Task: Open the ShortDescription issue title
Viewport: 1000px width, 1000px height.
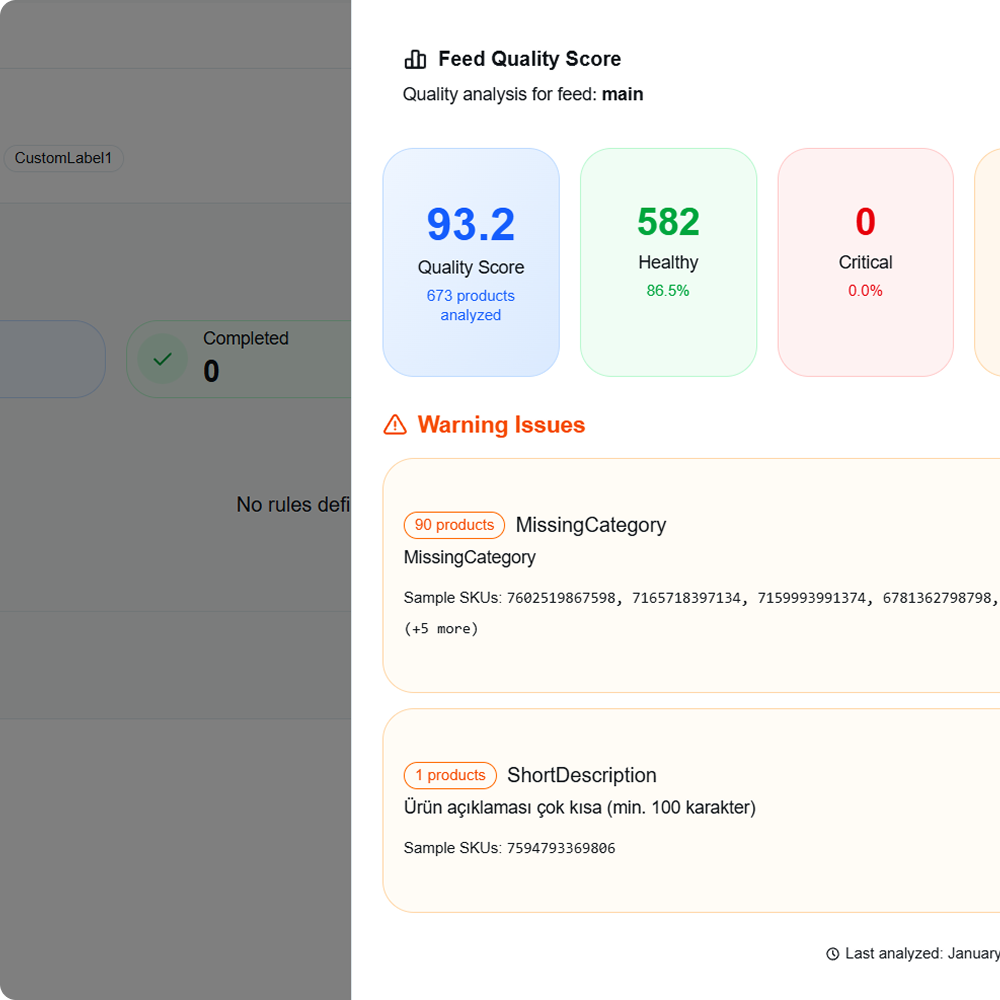Action: [581, 775]
